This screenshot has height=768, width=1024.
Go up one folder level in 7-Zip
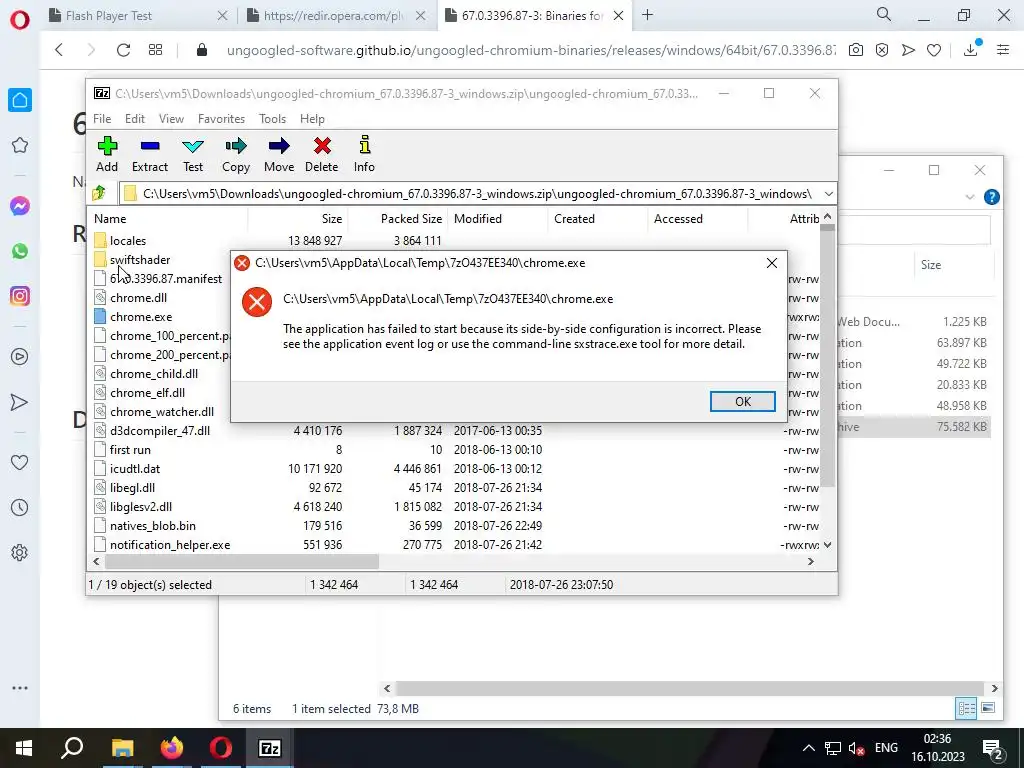pyautogui.click(x=99, y=193)
